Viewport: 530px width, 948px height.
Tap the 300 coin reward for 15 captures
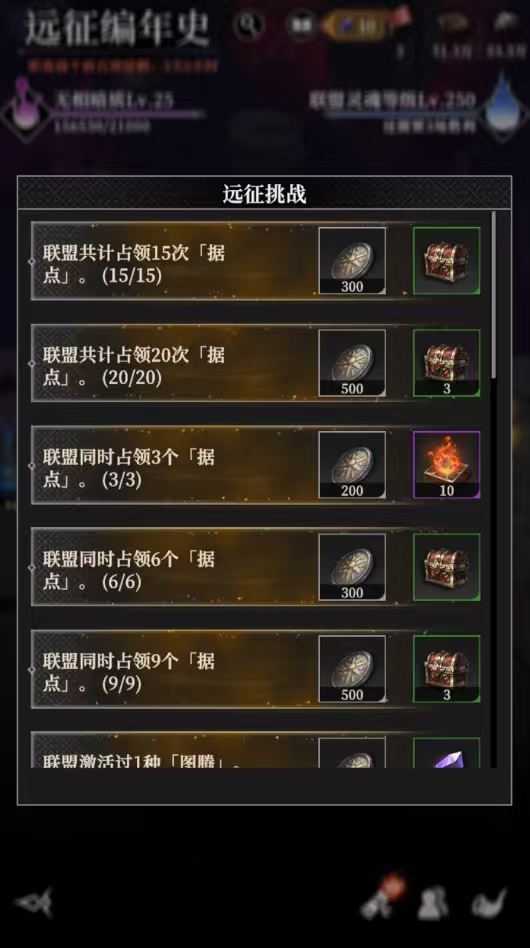click(x=352, y=261)
